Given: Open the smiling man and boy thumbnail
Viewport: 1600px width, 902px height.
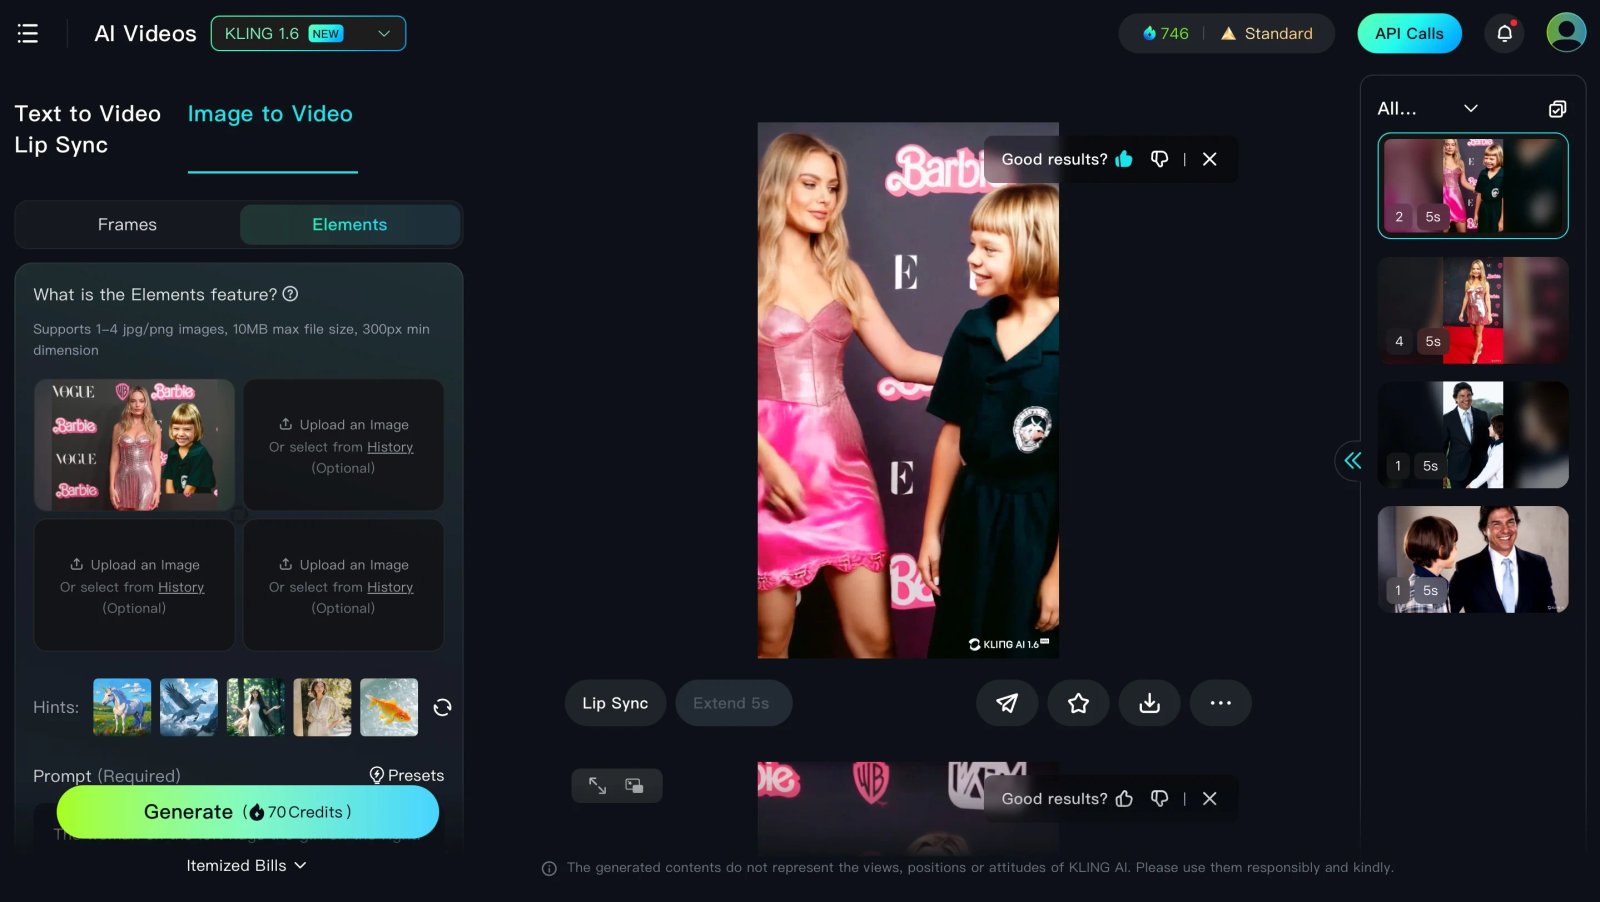Looking at the screenshot, I should click(1473, 559).
